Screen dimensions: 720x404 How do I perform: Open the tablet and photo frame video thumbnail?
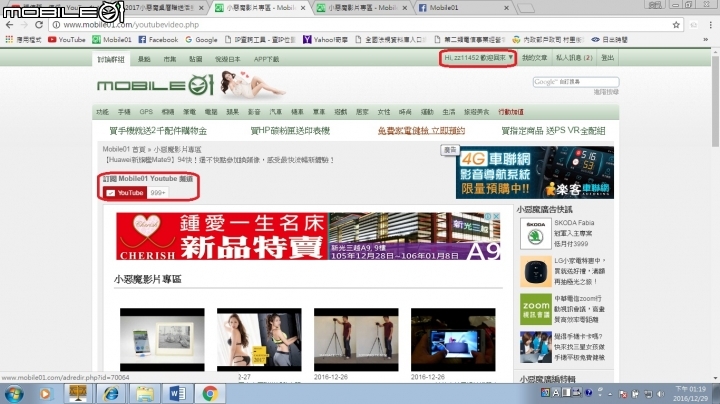162,340
